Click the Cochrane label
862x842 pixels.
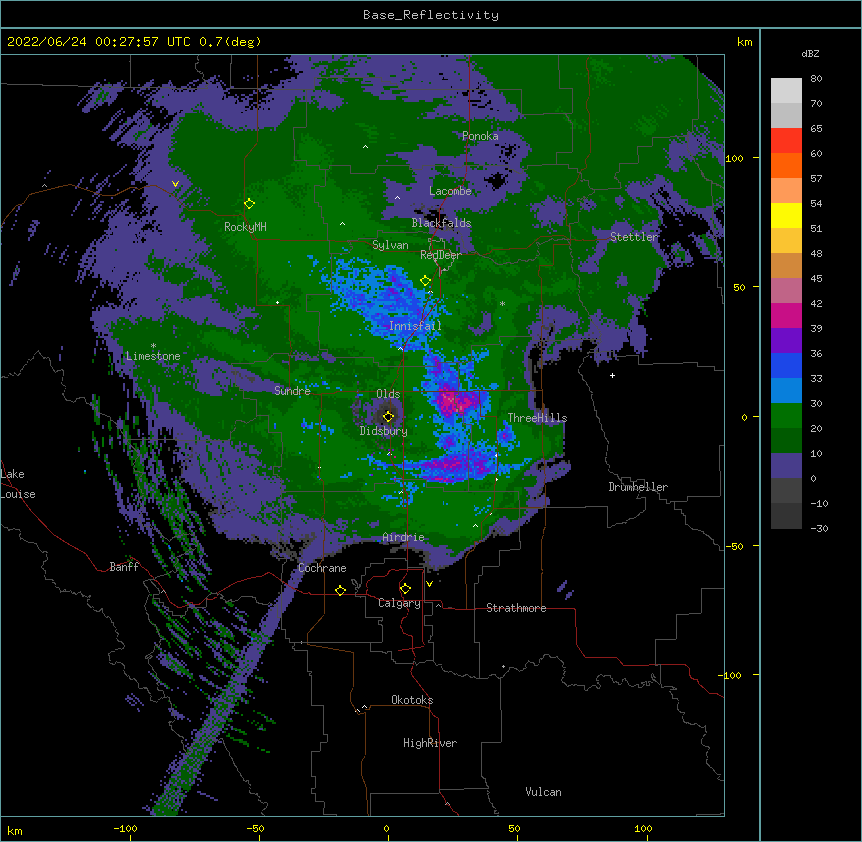(x=322, y=568)
